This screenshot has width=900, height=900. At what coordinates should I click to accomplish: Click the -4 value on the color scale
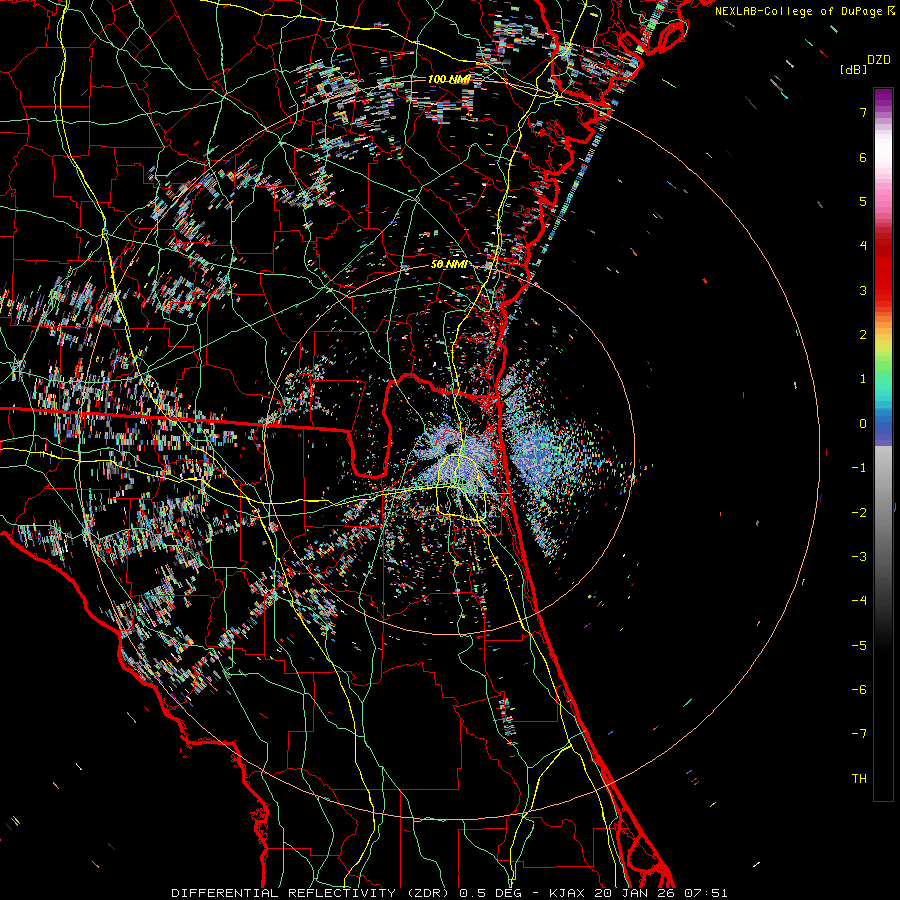[859, 601]
